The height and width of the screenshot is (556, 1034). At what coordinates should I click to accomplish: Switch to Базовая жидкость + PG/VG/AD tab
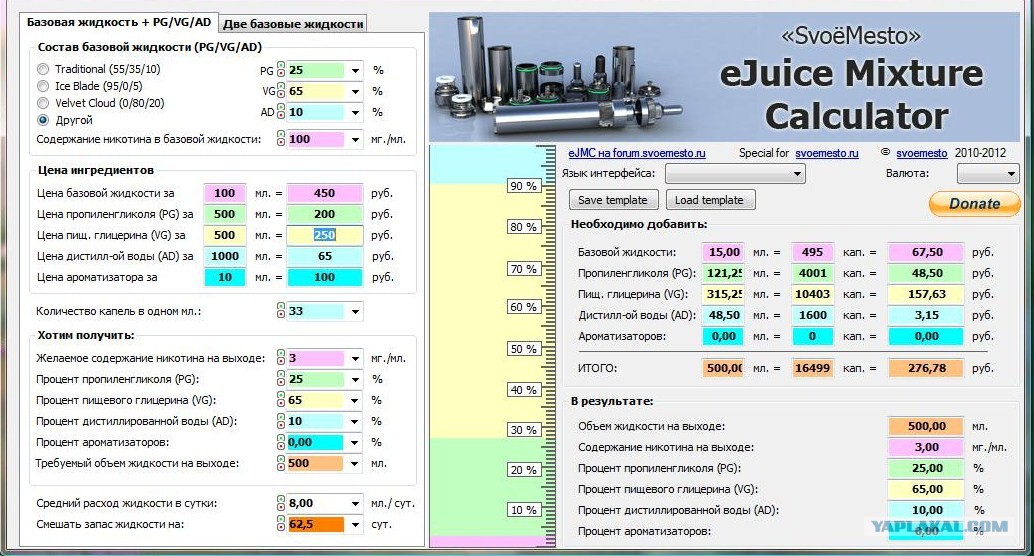point(119,22)
